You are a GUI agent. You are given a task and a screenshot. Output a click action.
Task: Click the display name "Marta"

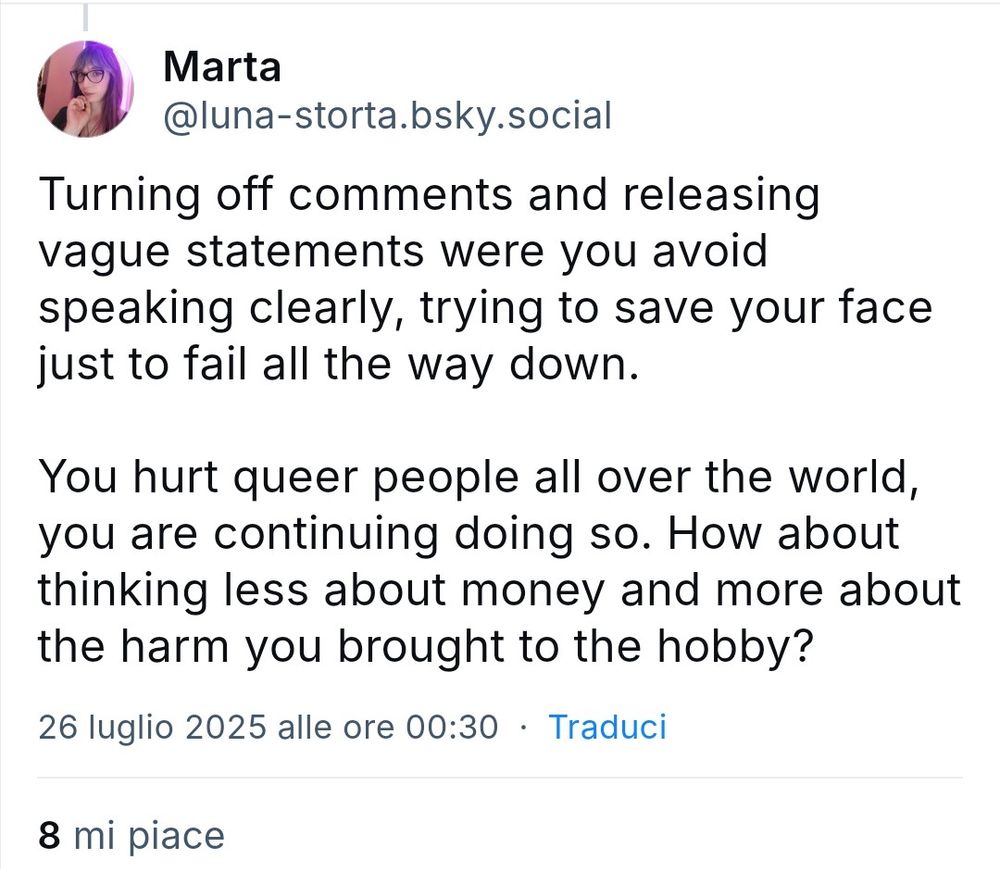222,66
